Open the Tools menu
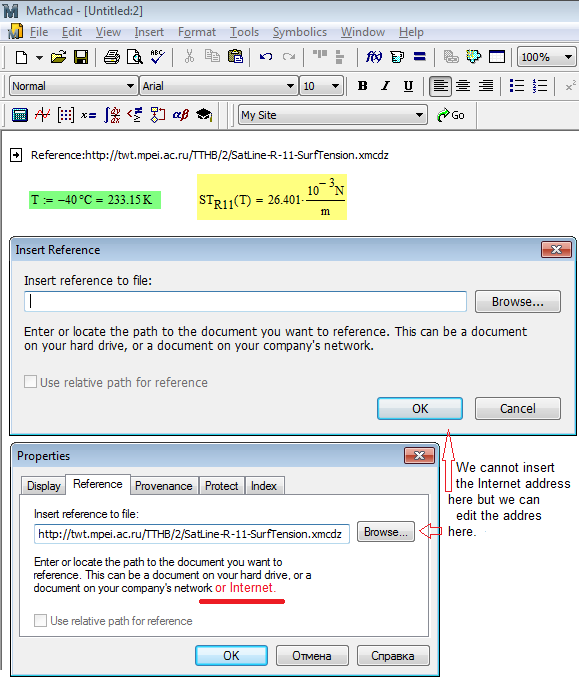579x681 pixels. tap(245, 32)
